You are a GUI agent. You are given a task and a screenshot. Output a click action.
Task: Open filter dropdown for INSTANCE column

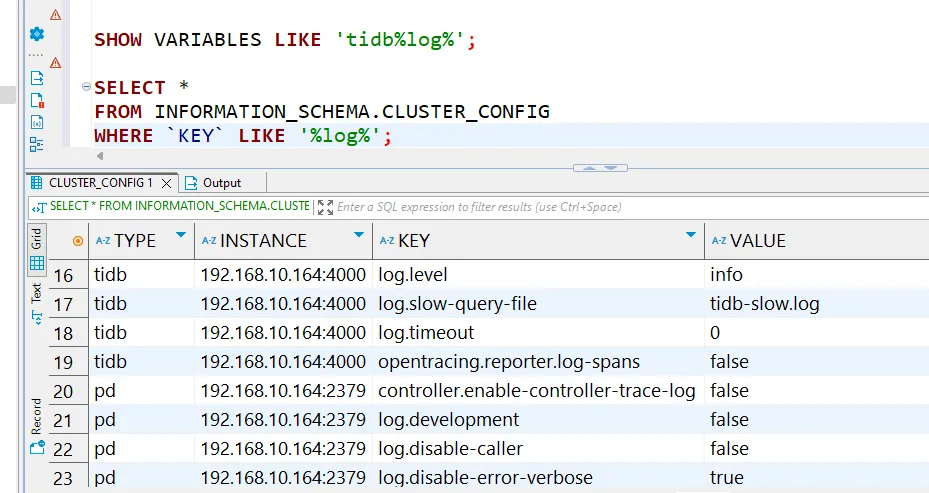click(x=359, y=236)
